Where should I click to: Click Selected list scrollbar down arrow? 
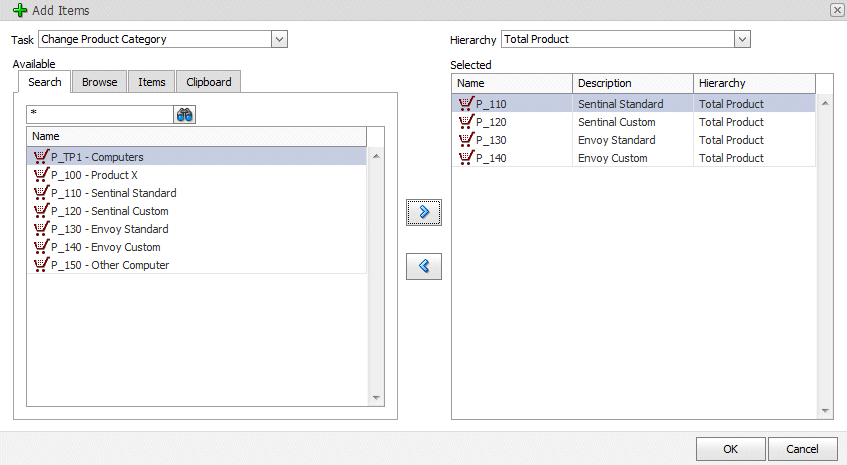click(826, 411)
